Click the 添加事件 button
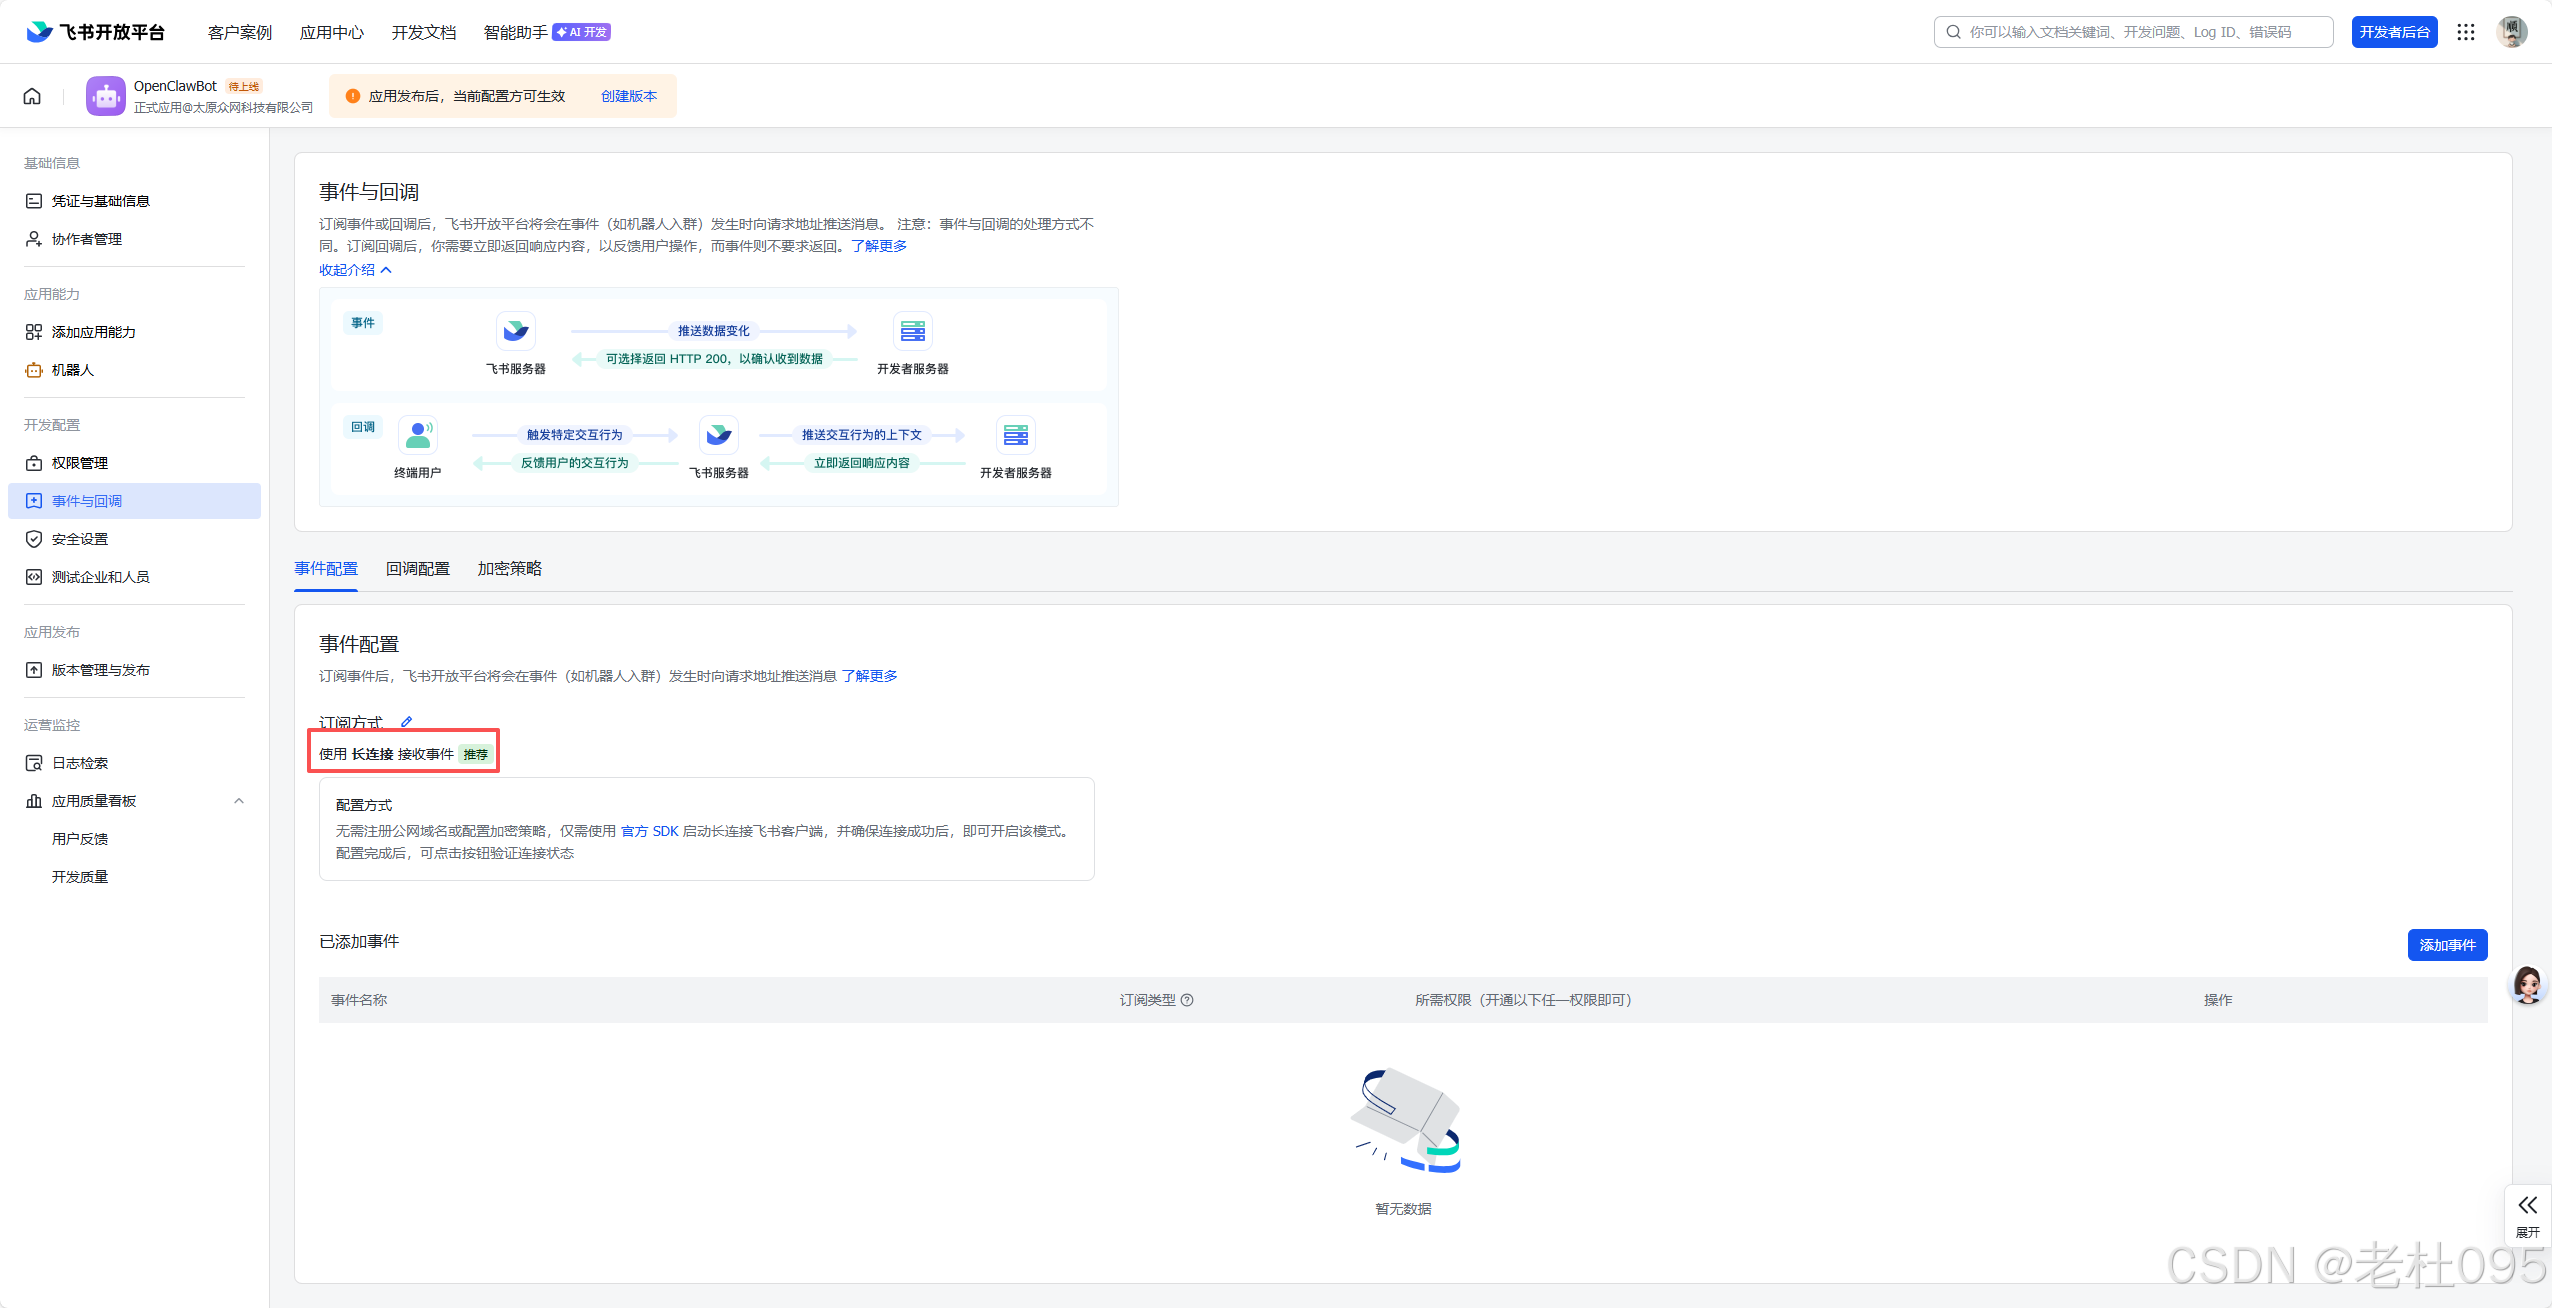 [x=2446, y=945]
